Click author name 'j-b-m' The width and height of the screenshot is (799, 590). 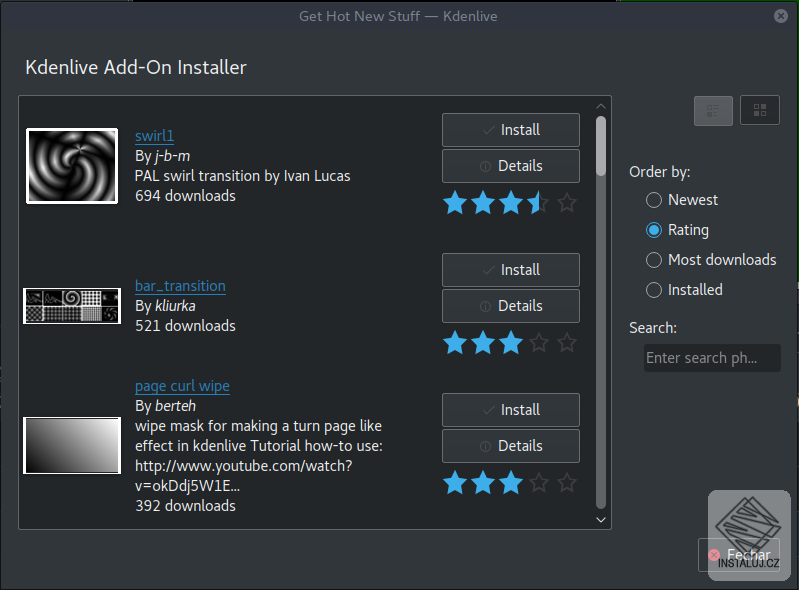point(173,156)
